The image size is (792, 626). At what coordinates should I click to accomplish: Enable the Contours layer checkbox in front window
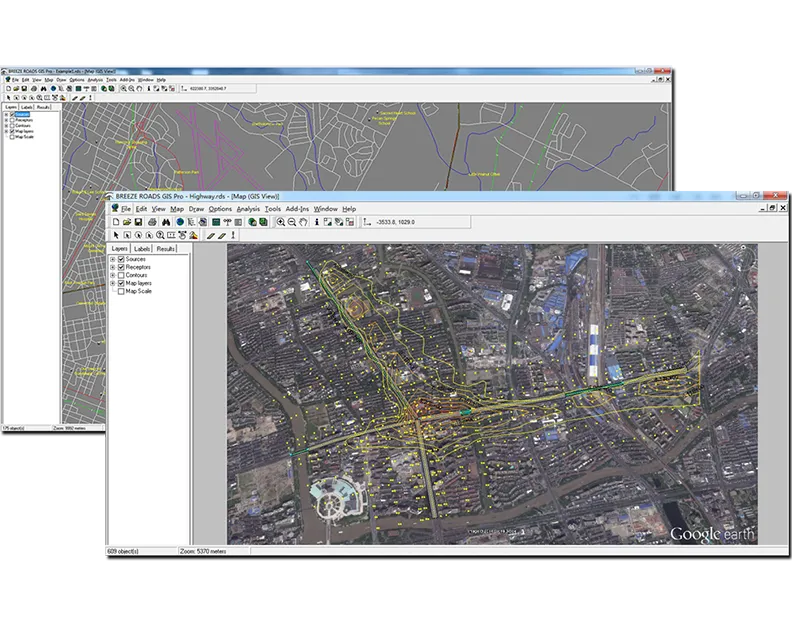122,276
